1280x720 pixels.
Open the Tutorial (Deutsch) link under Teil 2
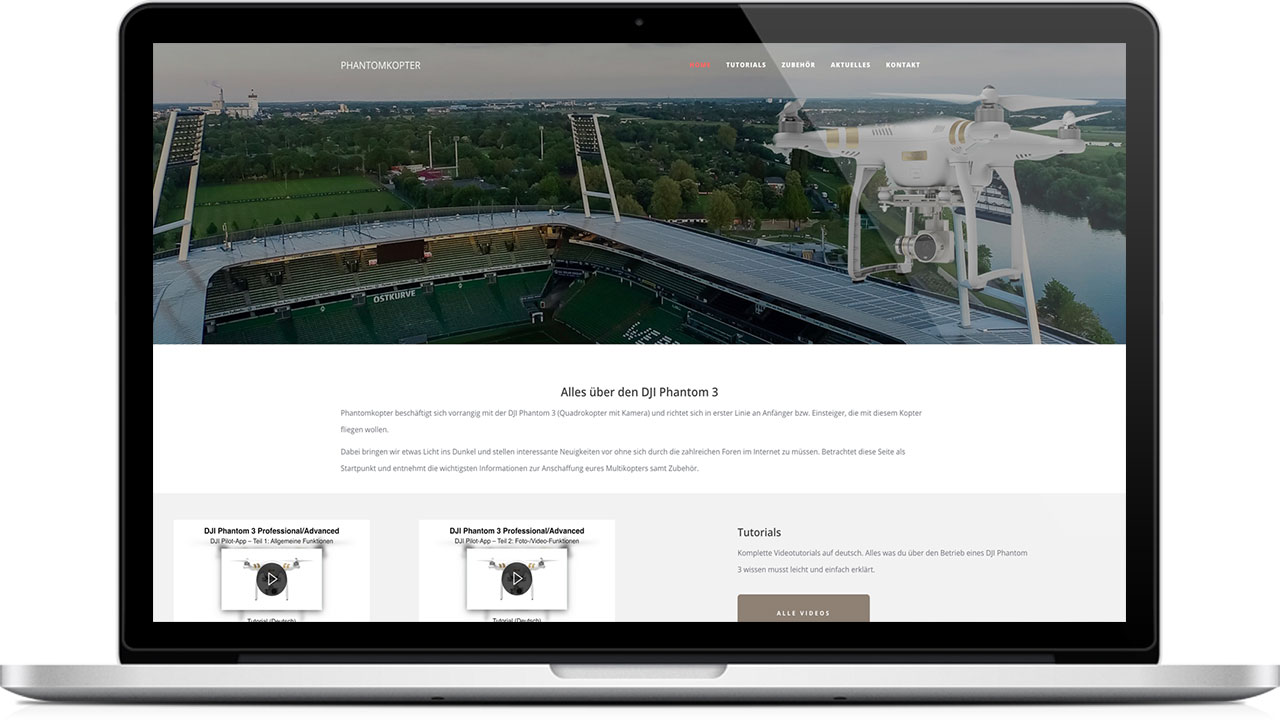[x=517, y=621]
